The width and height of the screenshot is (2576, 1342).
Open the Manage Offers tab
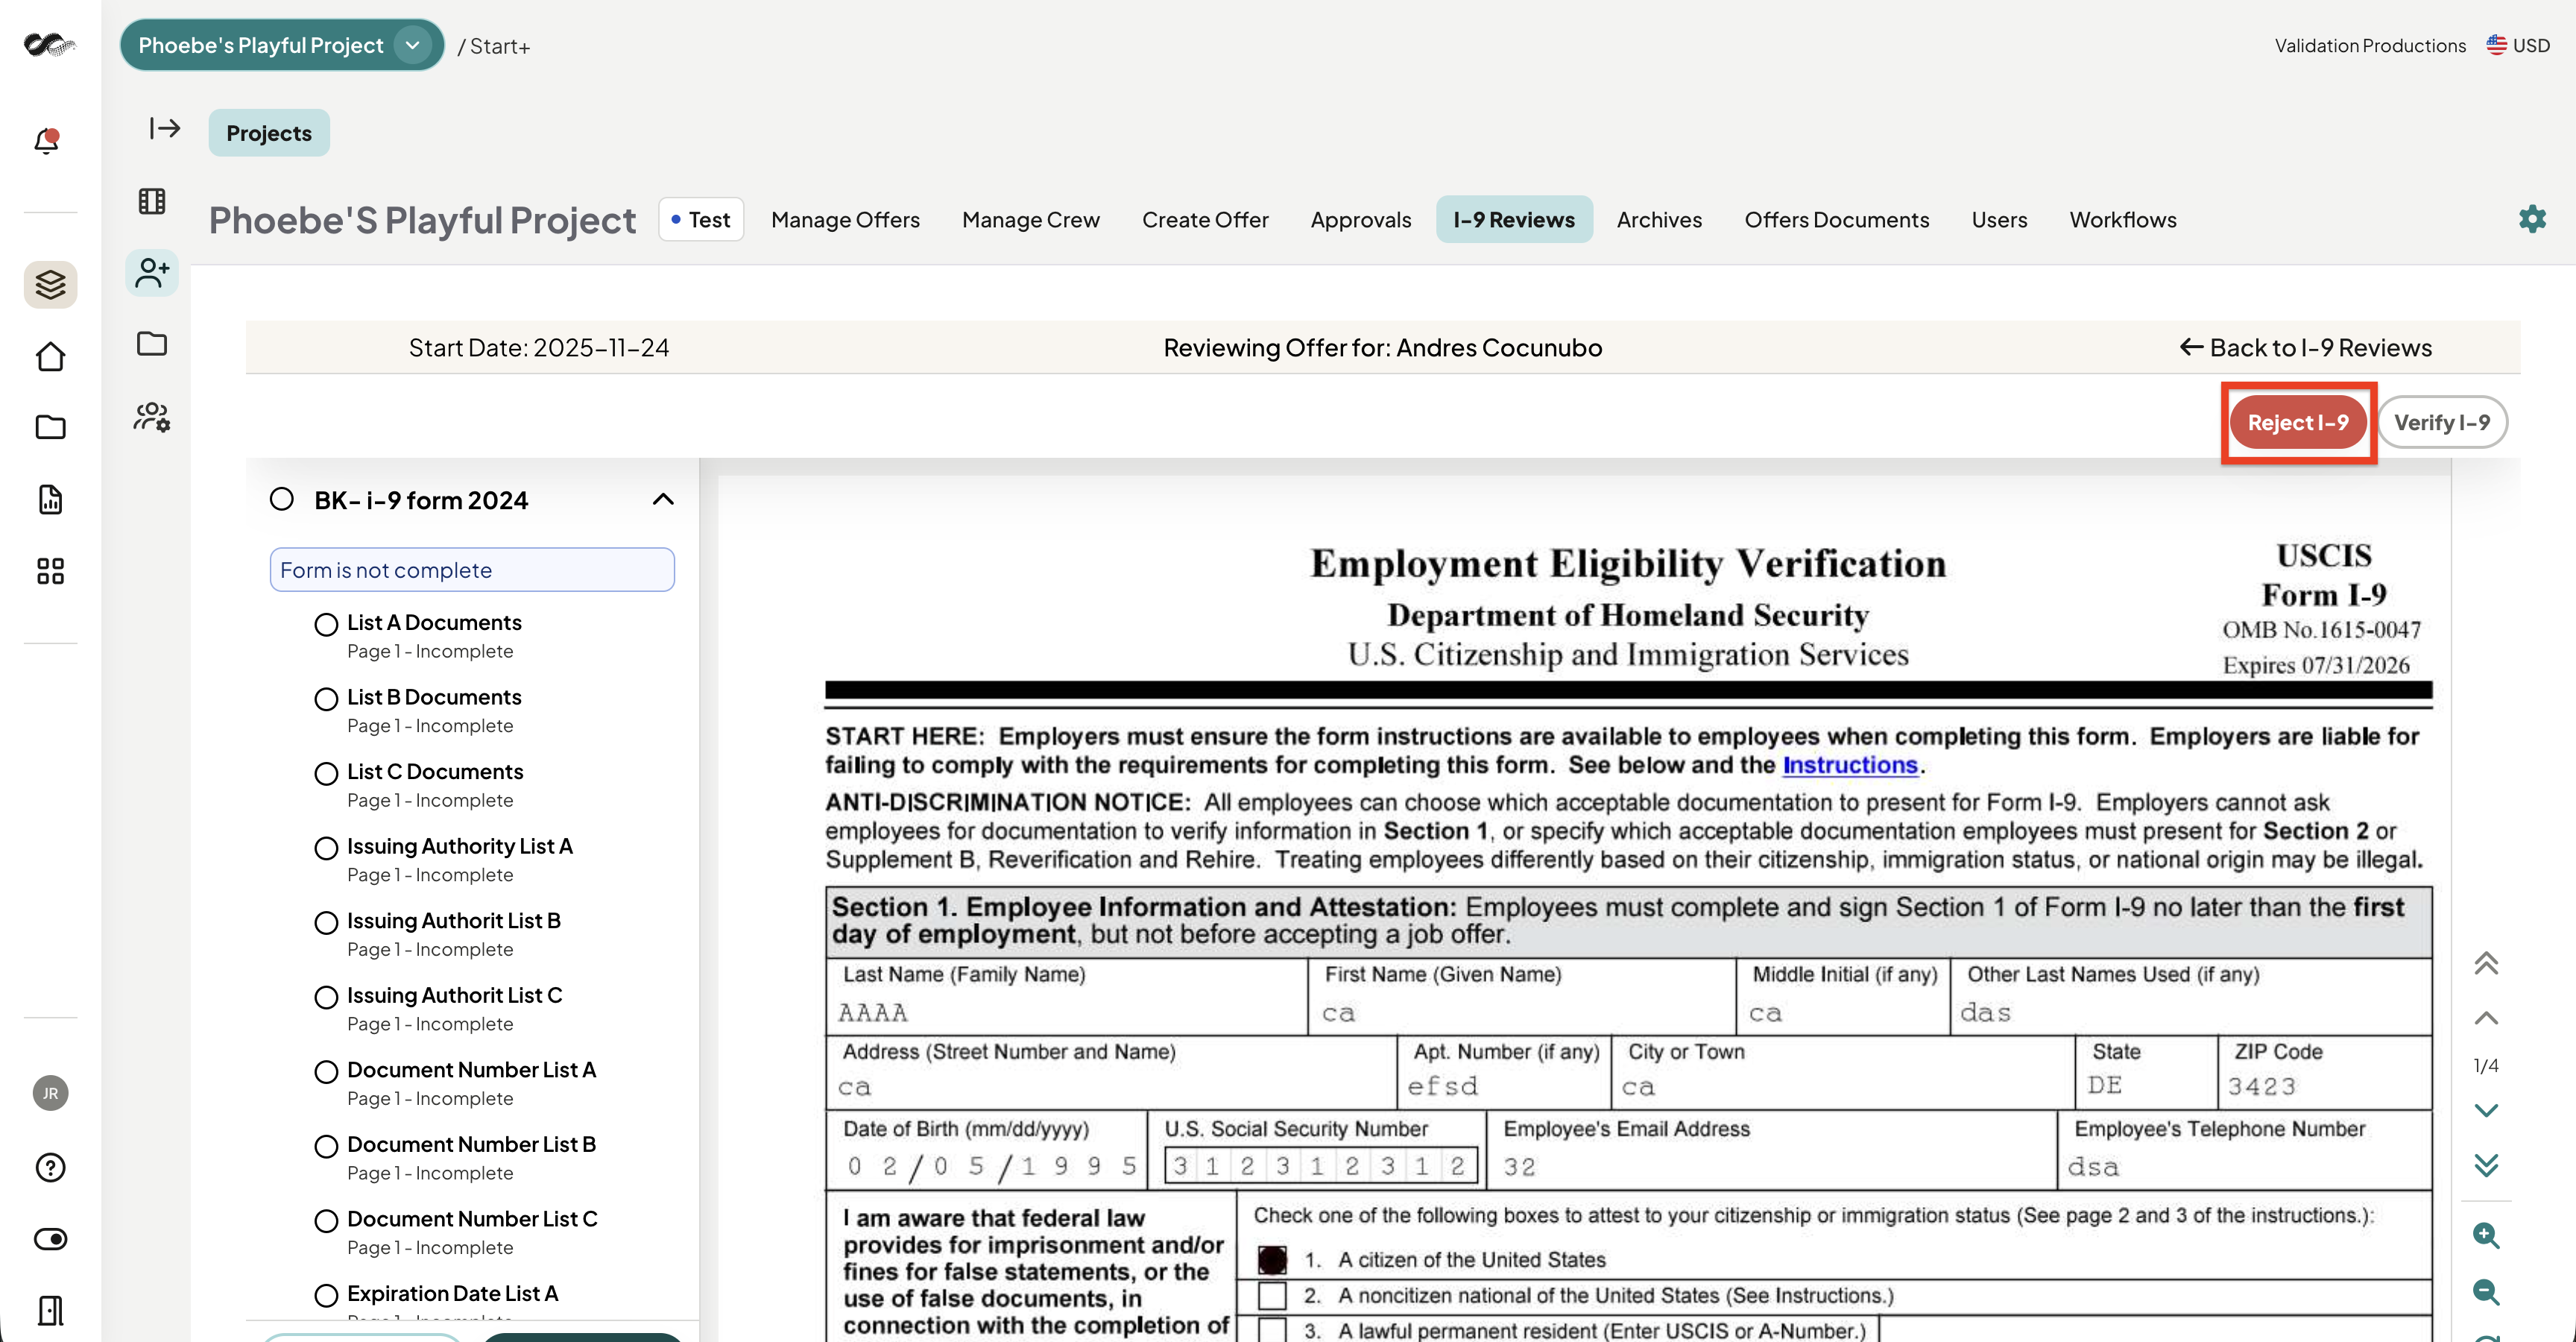(x=845, y=219)
